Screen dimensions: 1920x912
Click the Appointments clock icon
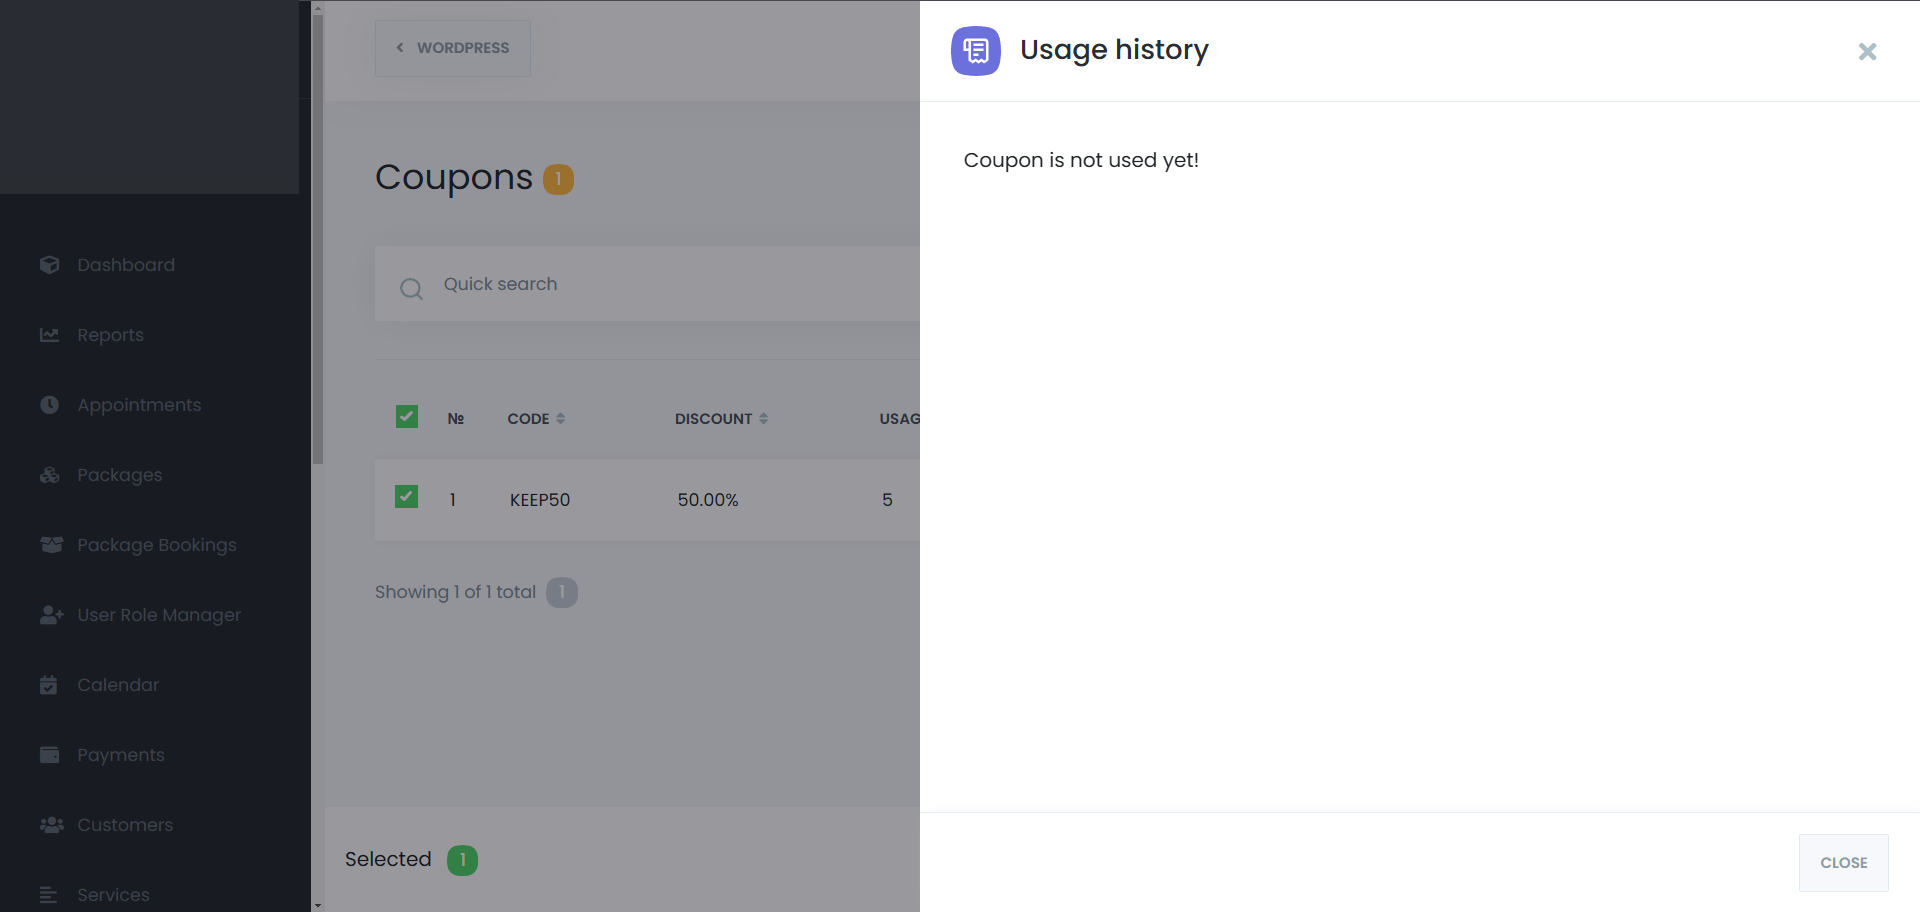click(49, 405)
